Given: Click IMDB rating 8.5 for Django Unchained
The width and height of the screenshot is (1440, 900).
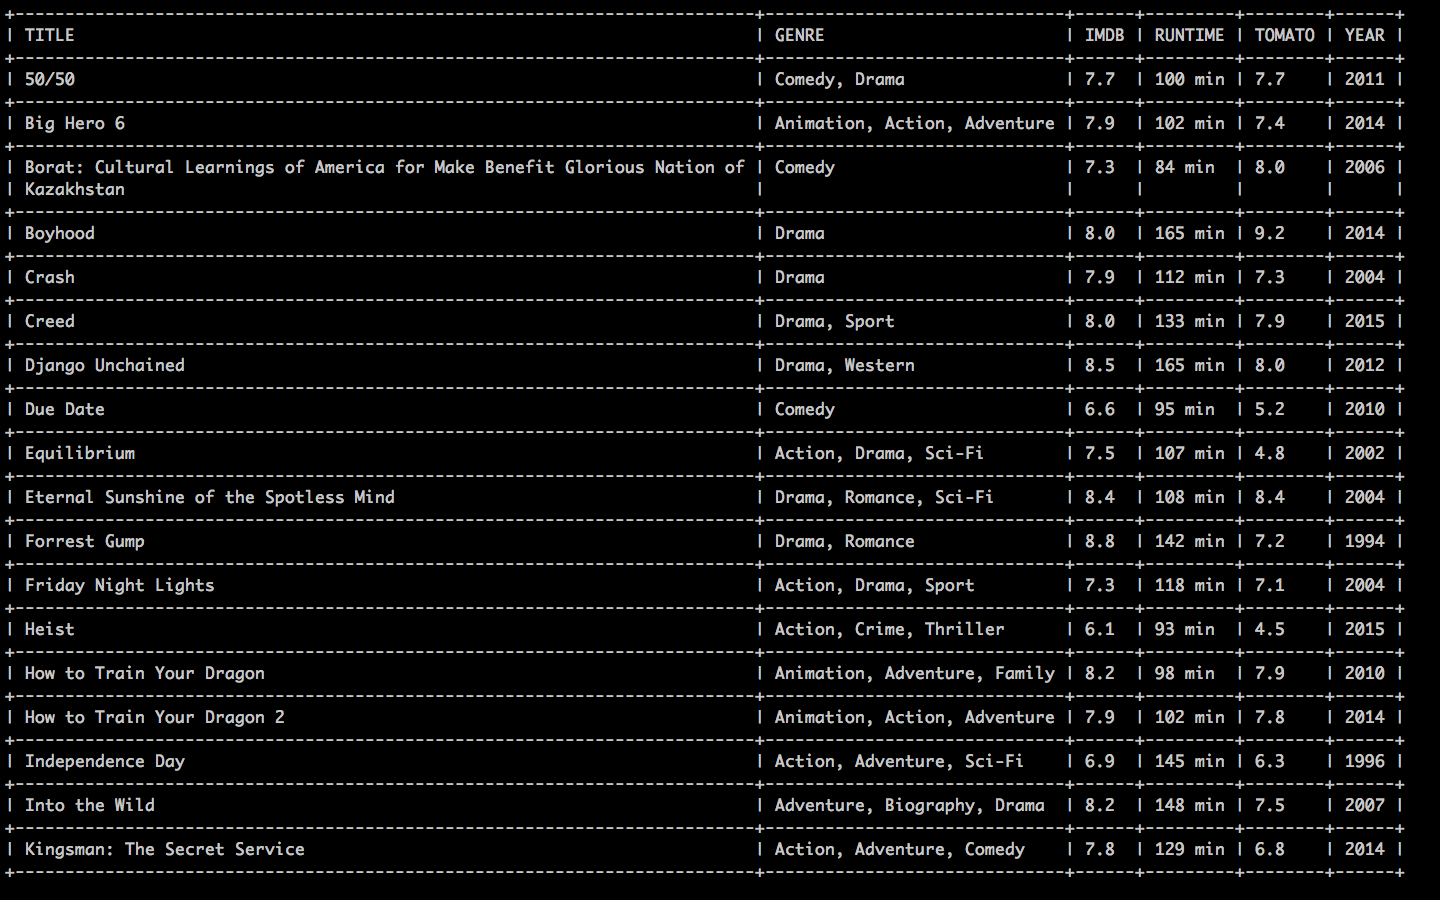Looking at the screenshot, I should click(1100, 365).
